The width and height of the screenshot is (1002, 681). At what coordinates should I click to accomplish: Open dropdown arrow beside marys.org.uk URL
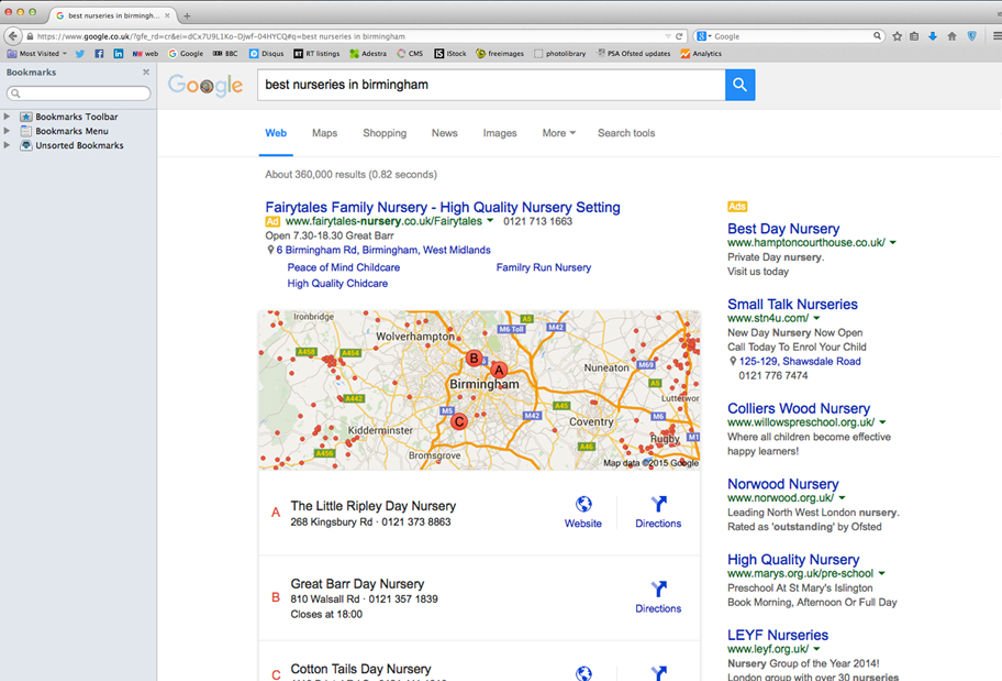pos(881,573)
